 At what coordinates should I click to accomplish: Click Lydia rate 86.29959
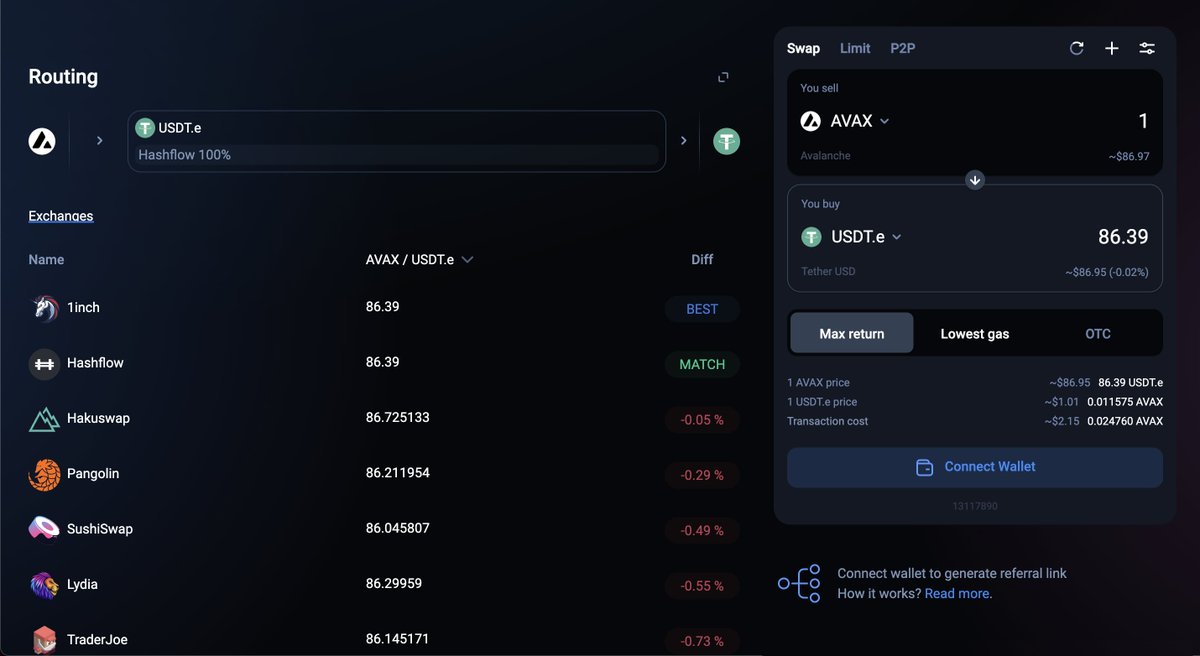pyautogui.click(x=394, y=583)
